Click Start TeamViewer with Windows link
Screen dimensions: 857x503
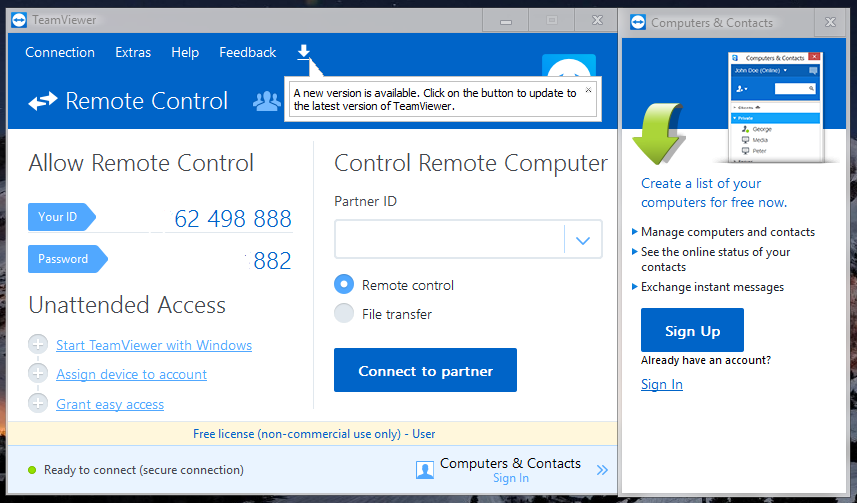tap(154, 345)
